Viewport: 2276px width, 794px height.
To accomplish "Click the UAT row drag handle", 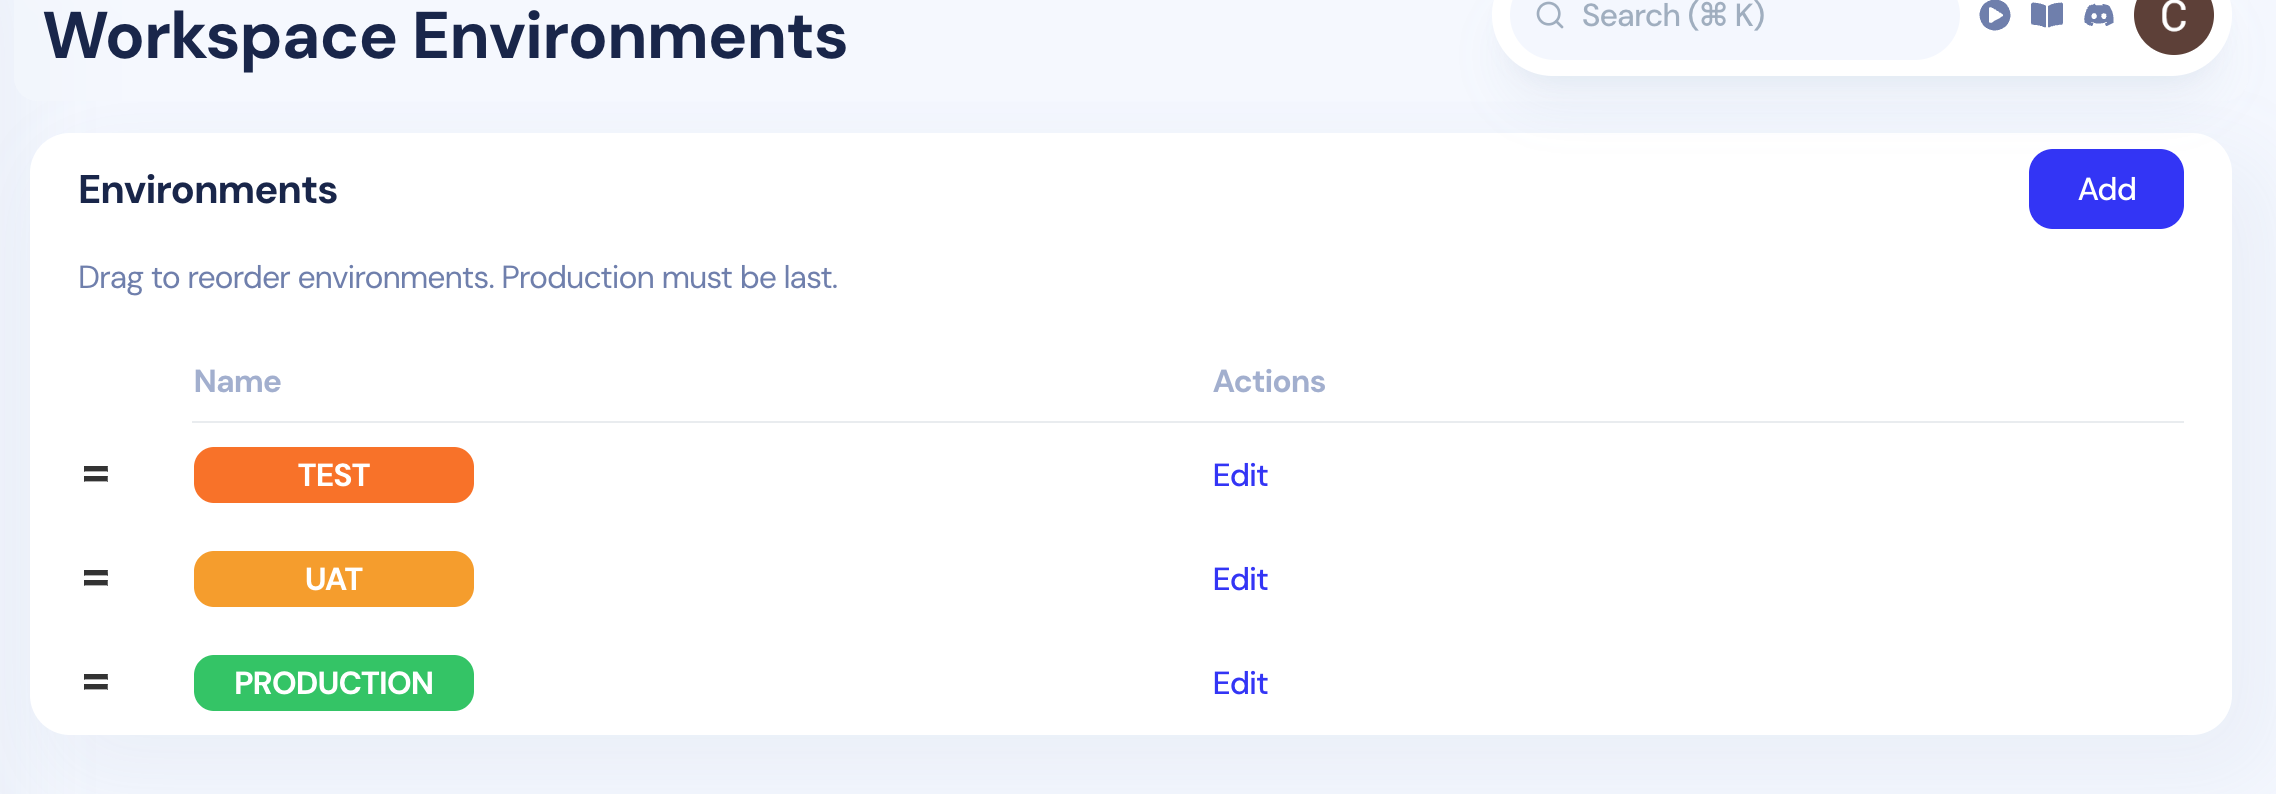I will (96, 579).
